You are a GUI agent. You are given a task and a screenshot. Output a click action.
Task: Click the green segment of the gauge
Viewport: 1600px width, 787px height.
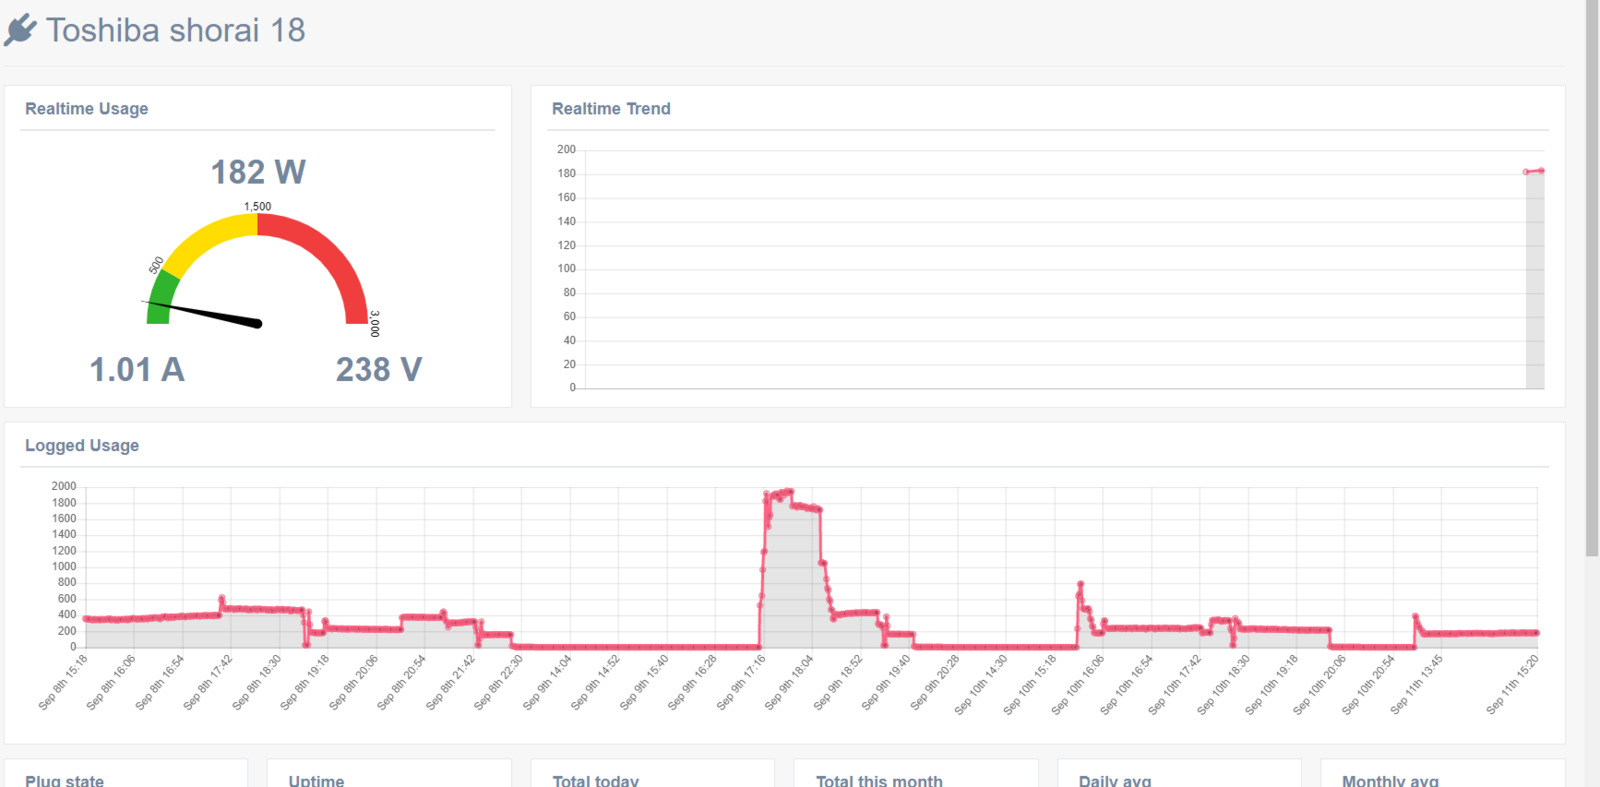coord(160,299)
